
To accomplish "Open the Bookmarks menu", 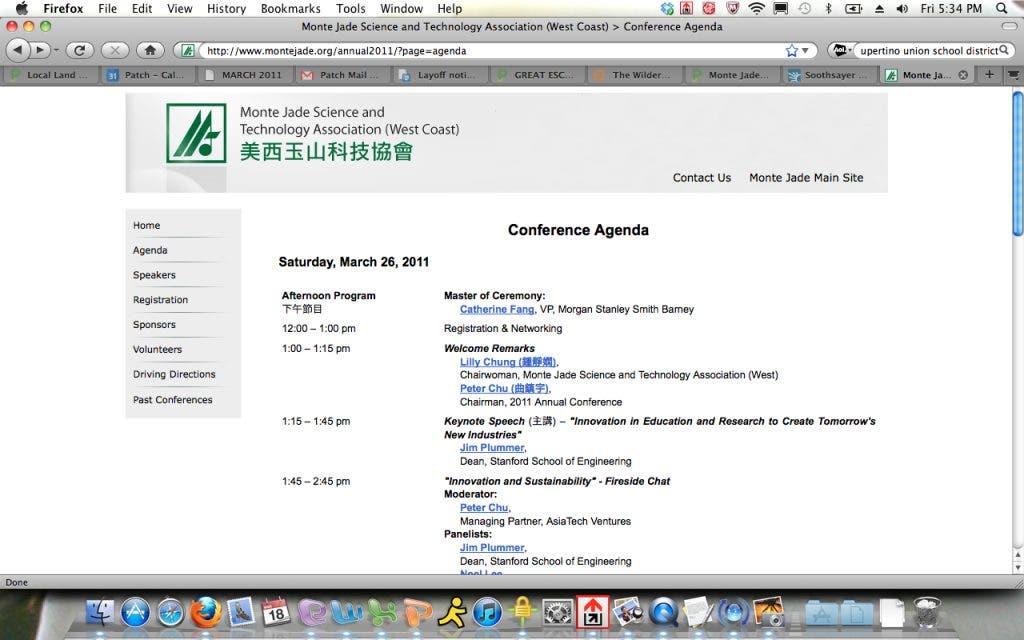I will 291,8.
